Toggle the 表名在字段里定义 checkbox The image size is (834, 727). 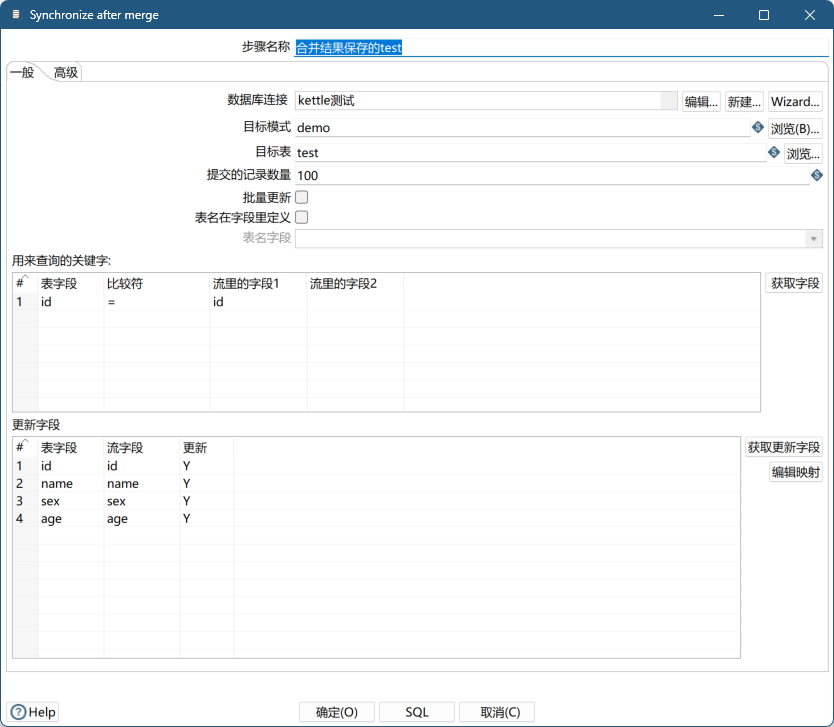tap(301, 217)
